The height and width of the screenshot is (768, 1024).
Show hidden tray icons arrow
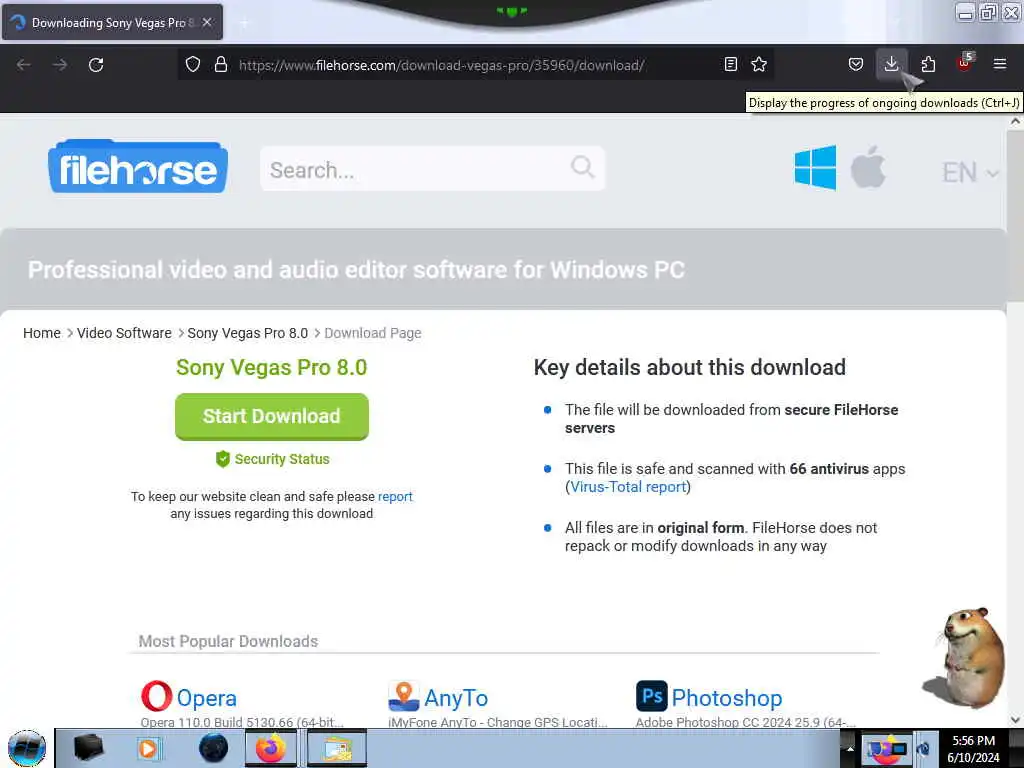pyautogui.click(x=850, y=748)
